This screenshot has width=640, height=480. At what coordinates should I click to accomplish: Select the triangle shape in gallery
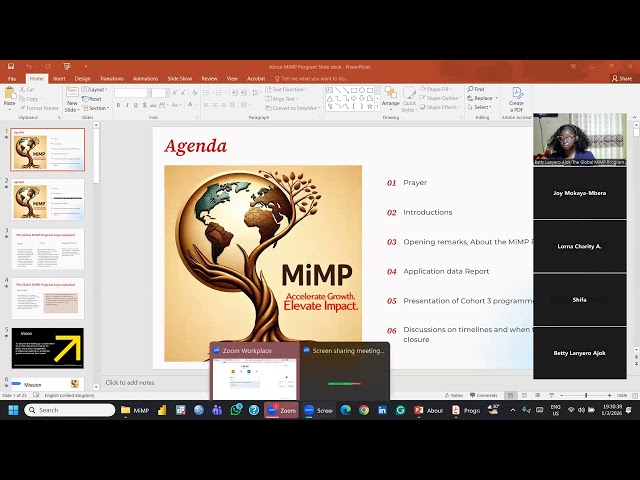click(x=330, y=98)
